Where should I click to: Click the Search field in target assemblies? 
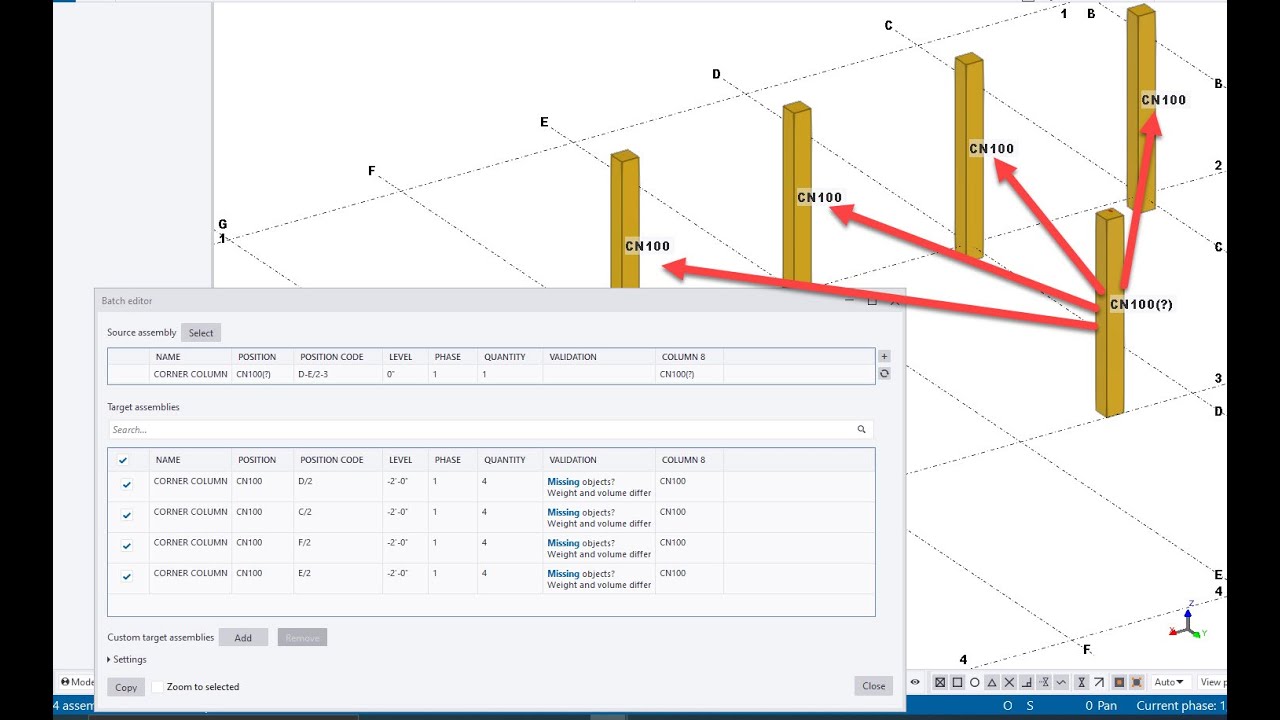click(x=491, y=429)
